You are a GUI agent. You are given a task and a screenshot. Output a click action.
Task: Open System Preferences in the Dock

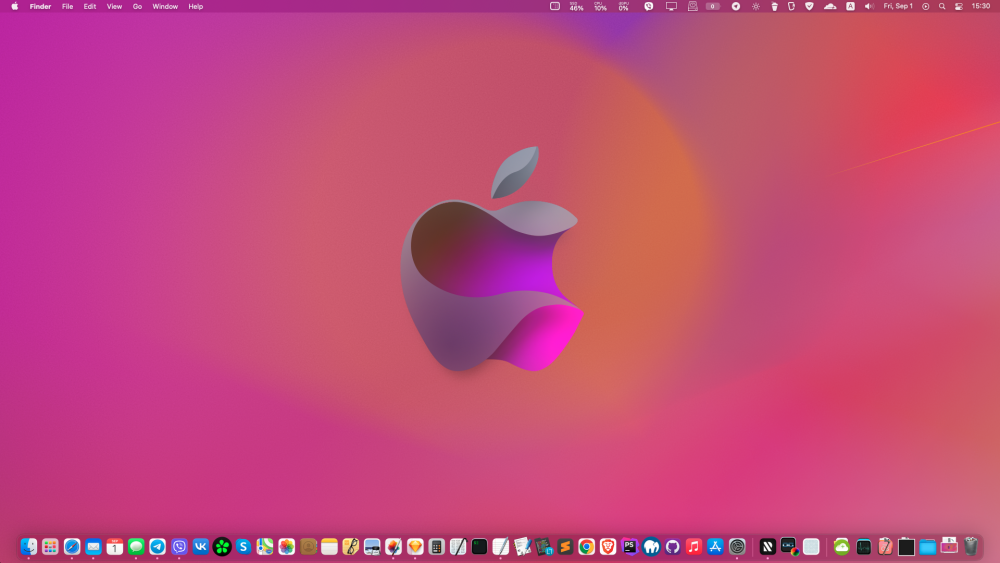tap(737, 546)
